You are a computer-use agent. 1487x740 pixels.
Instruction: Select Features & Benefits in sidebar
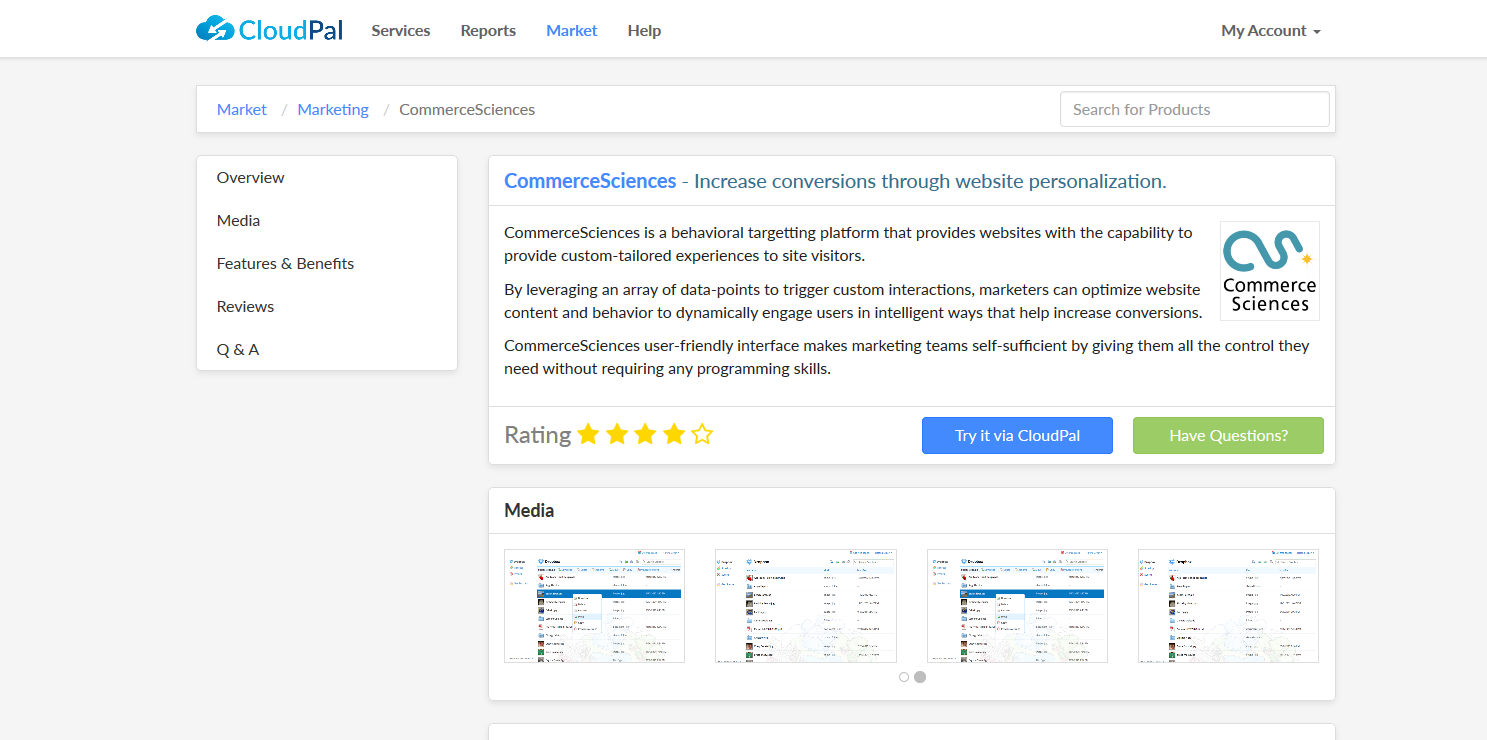pos(327,263)
